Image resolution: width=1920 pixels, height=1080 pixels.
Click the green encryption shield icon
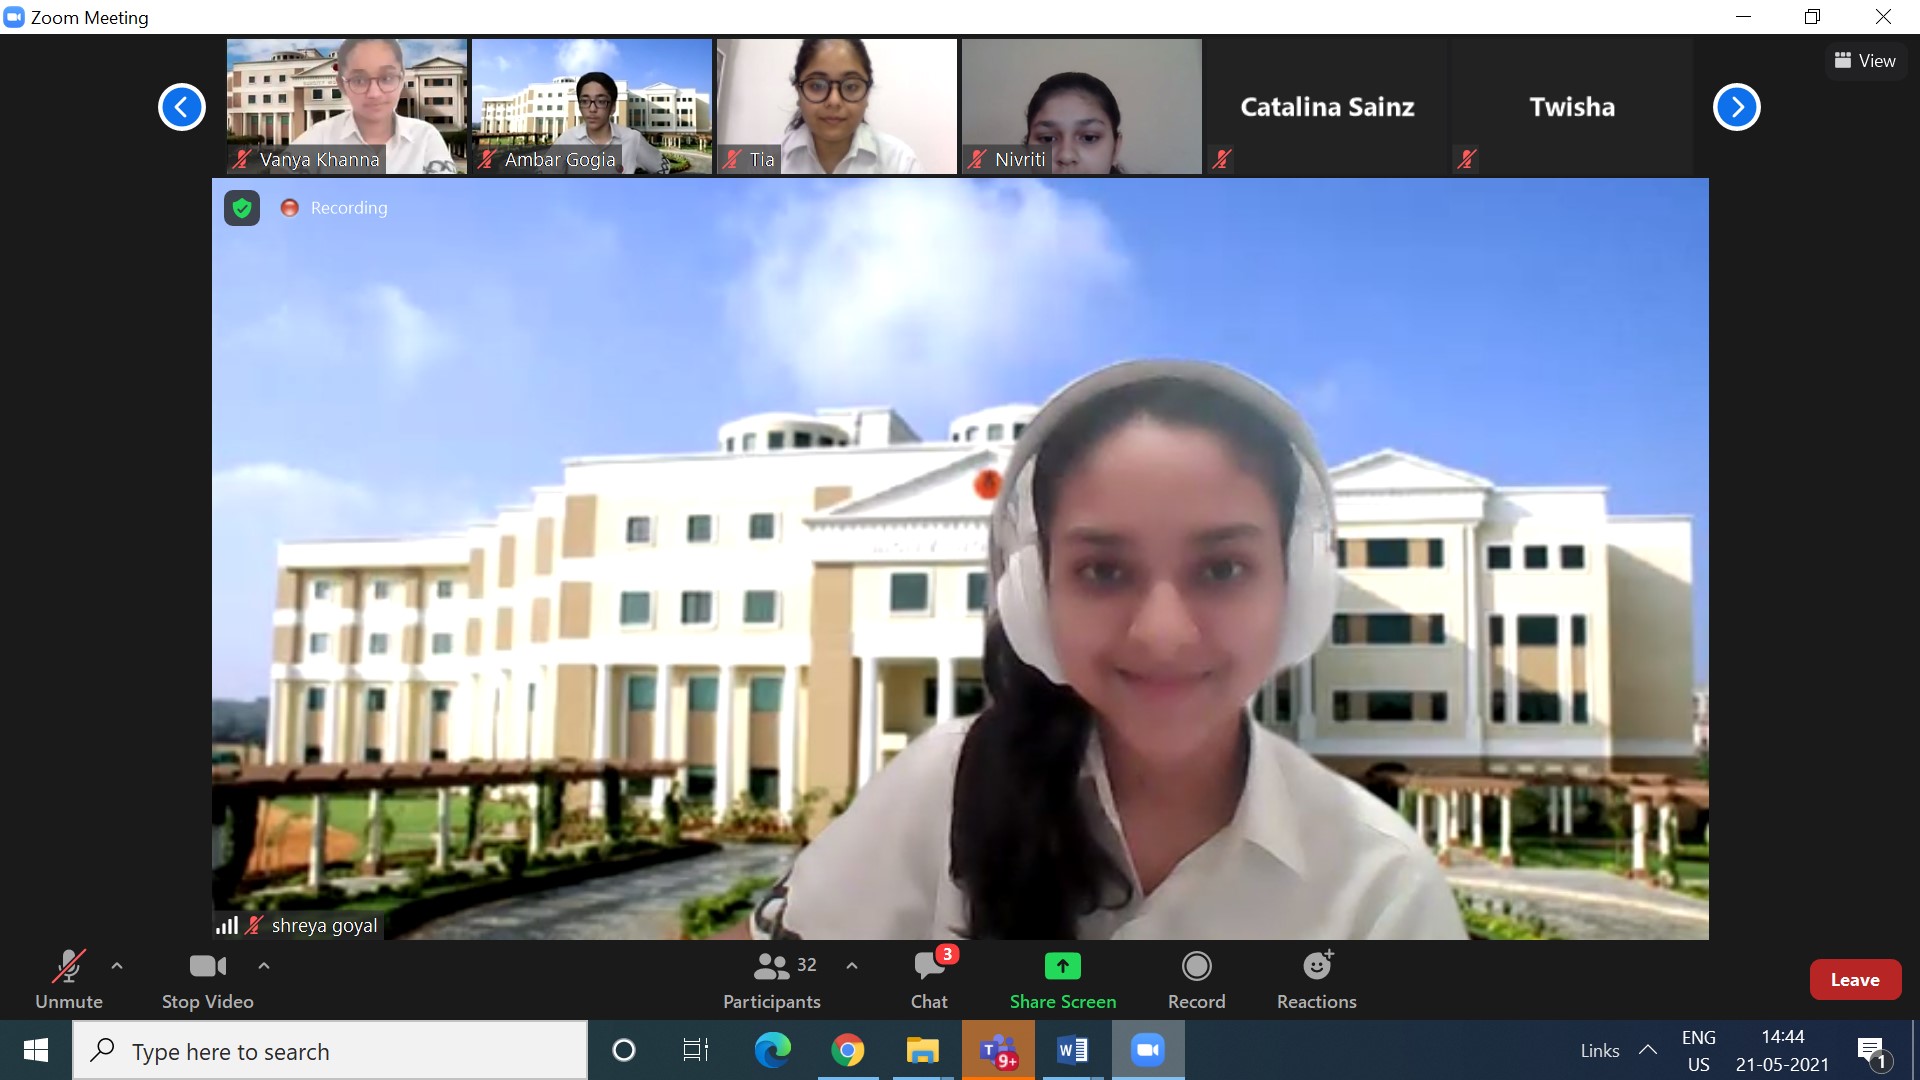(x=242, y=208)
